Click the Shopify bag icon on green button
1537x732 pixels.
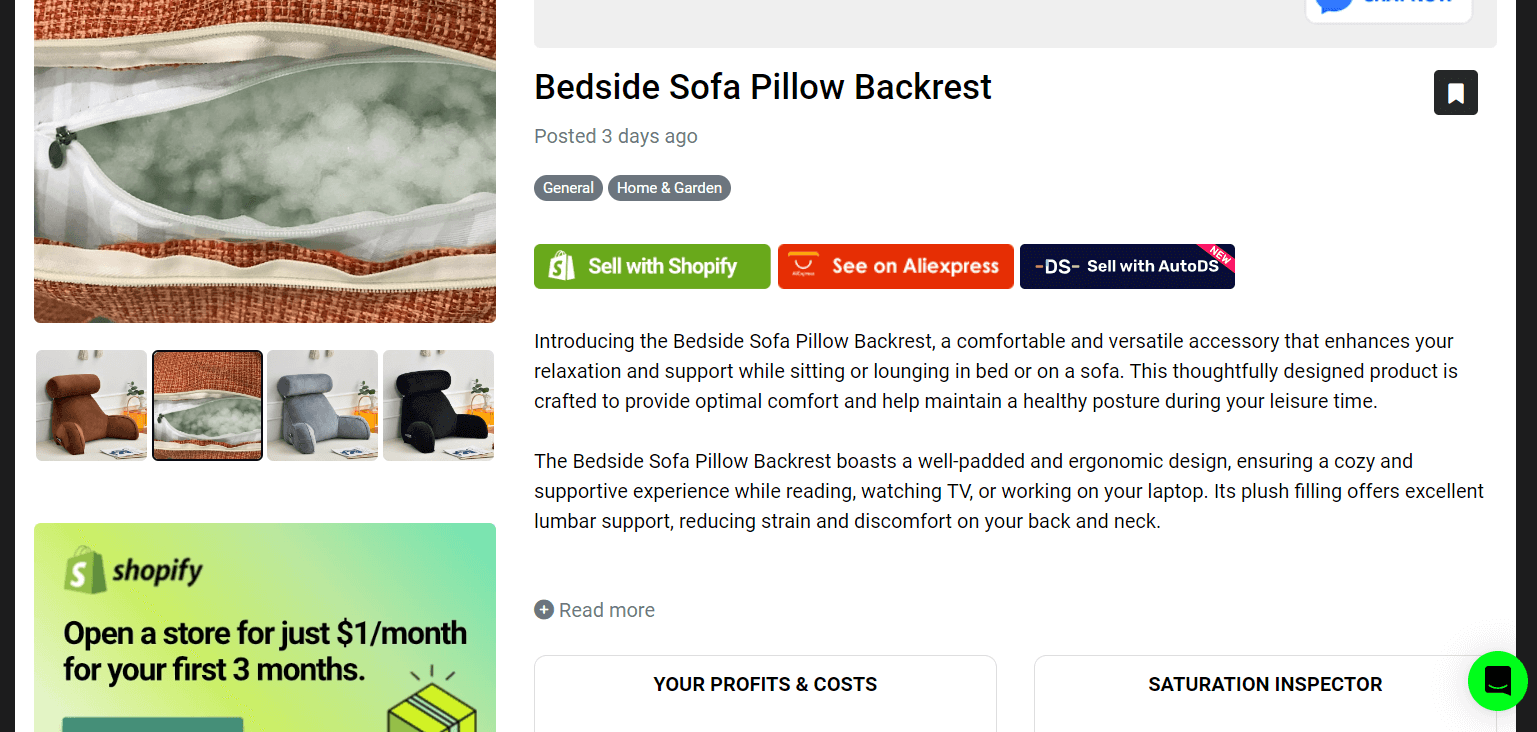click(x=562, y=266)
